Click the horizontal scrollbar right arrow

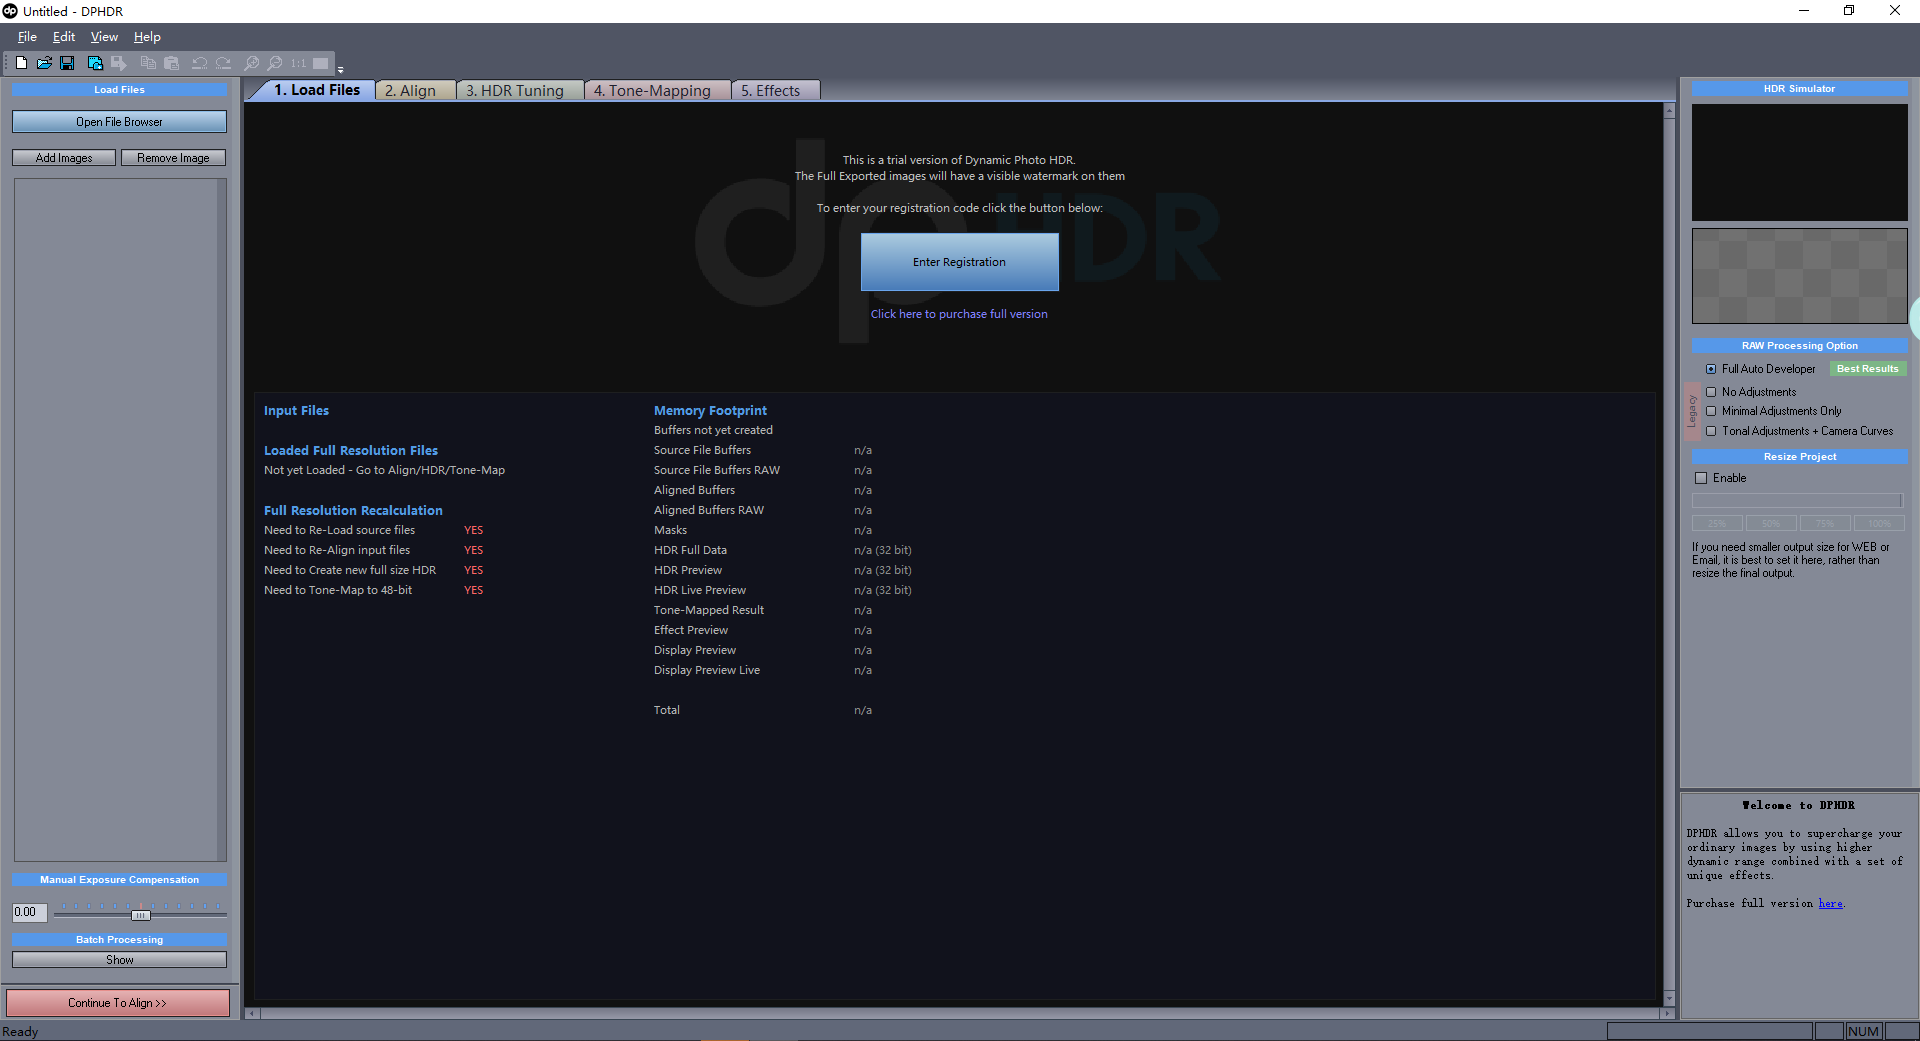tap(1666, 1013)
